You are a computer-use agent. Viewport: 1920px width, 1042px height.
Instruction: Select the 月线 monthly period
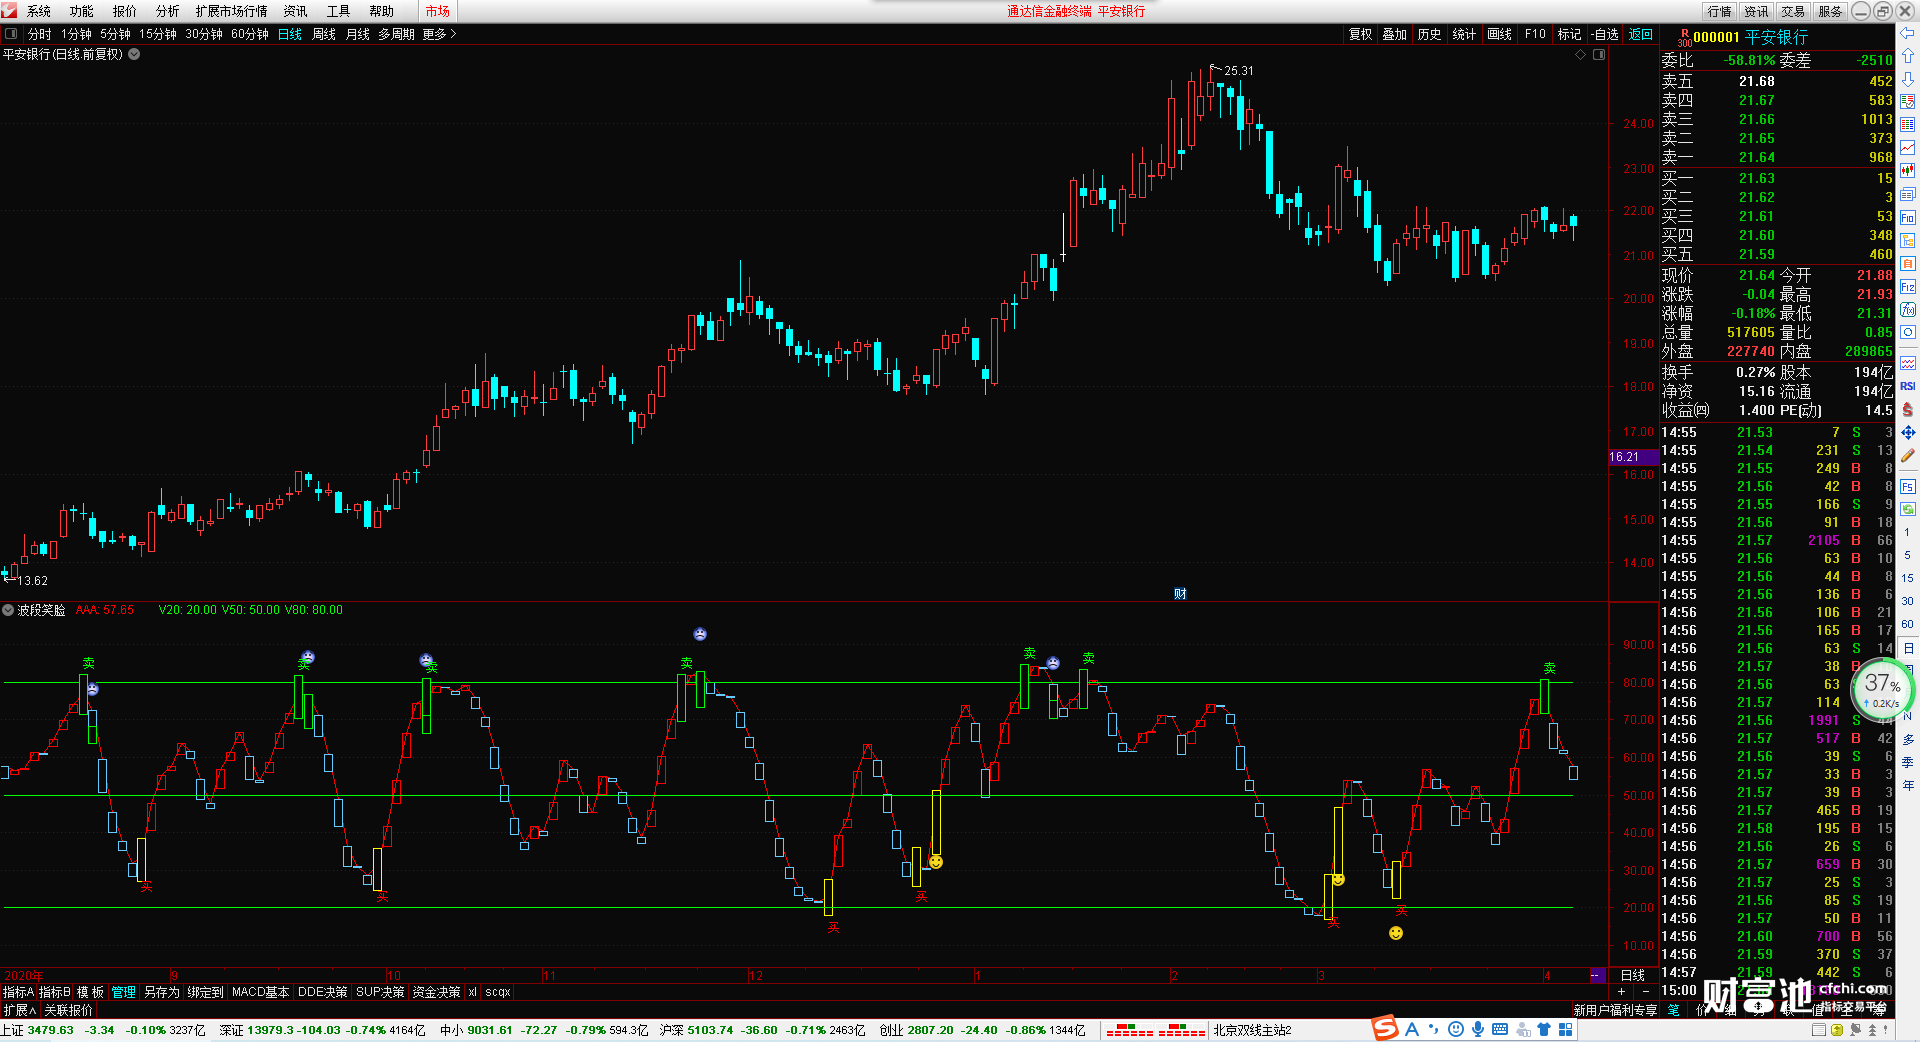[x=358, y=34]
